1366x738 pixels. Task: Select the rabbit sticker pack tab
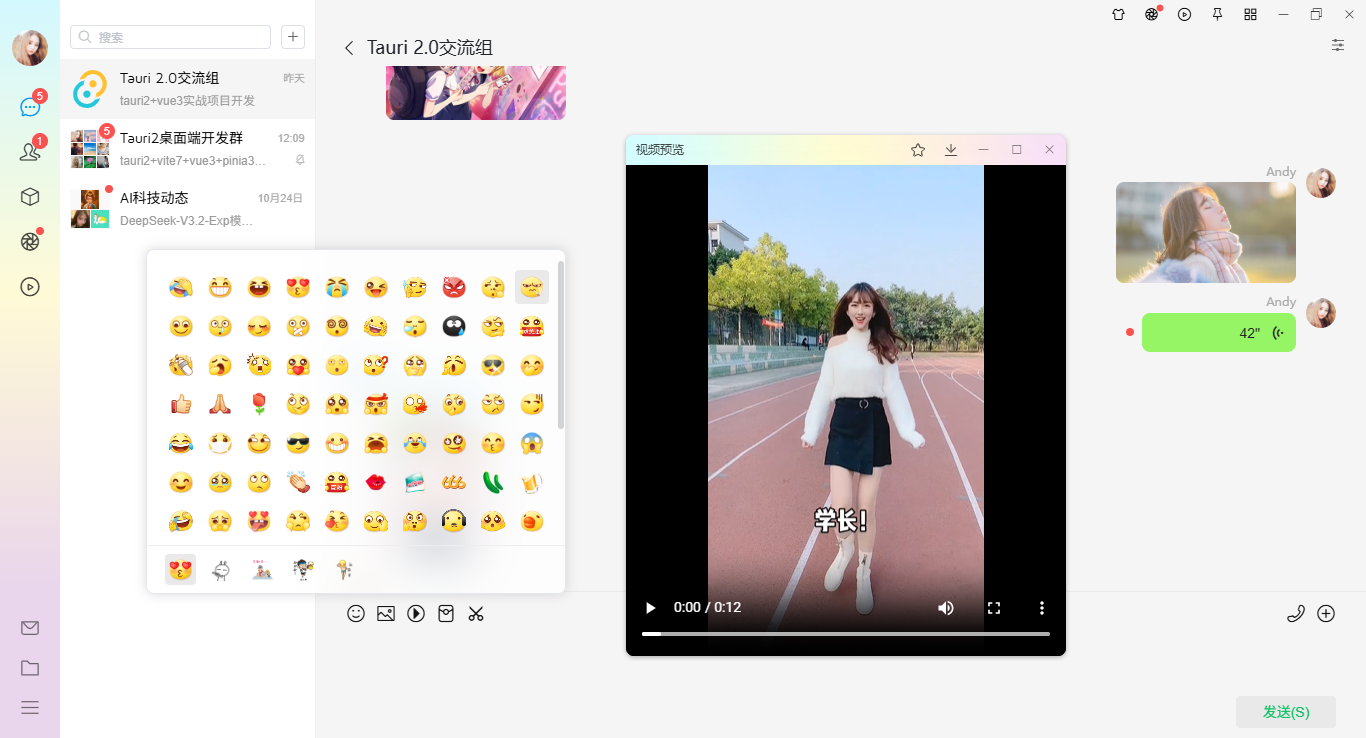(x=221, y=570)
